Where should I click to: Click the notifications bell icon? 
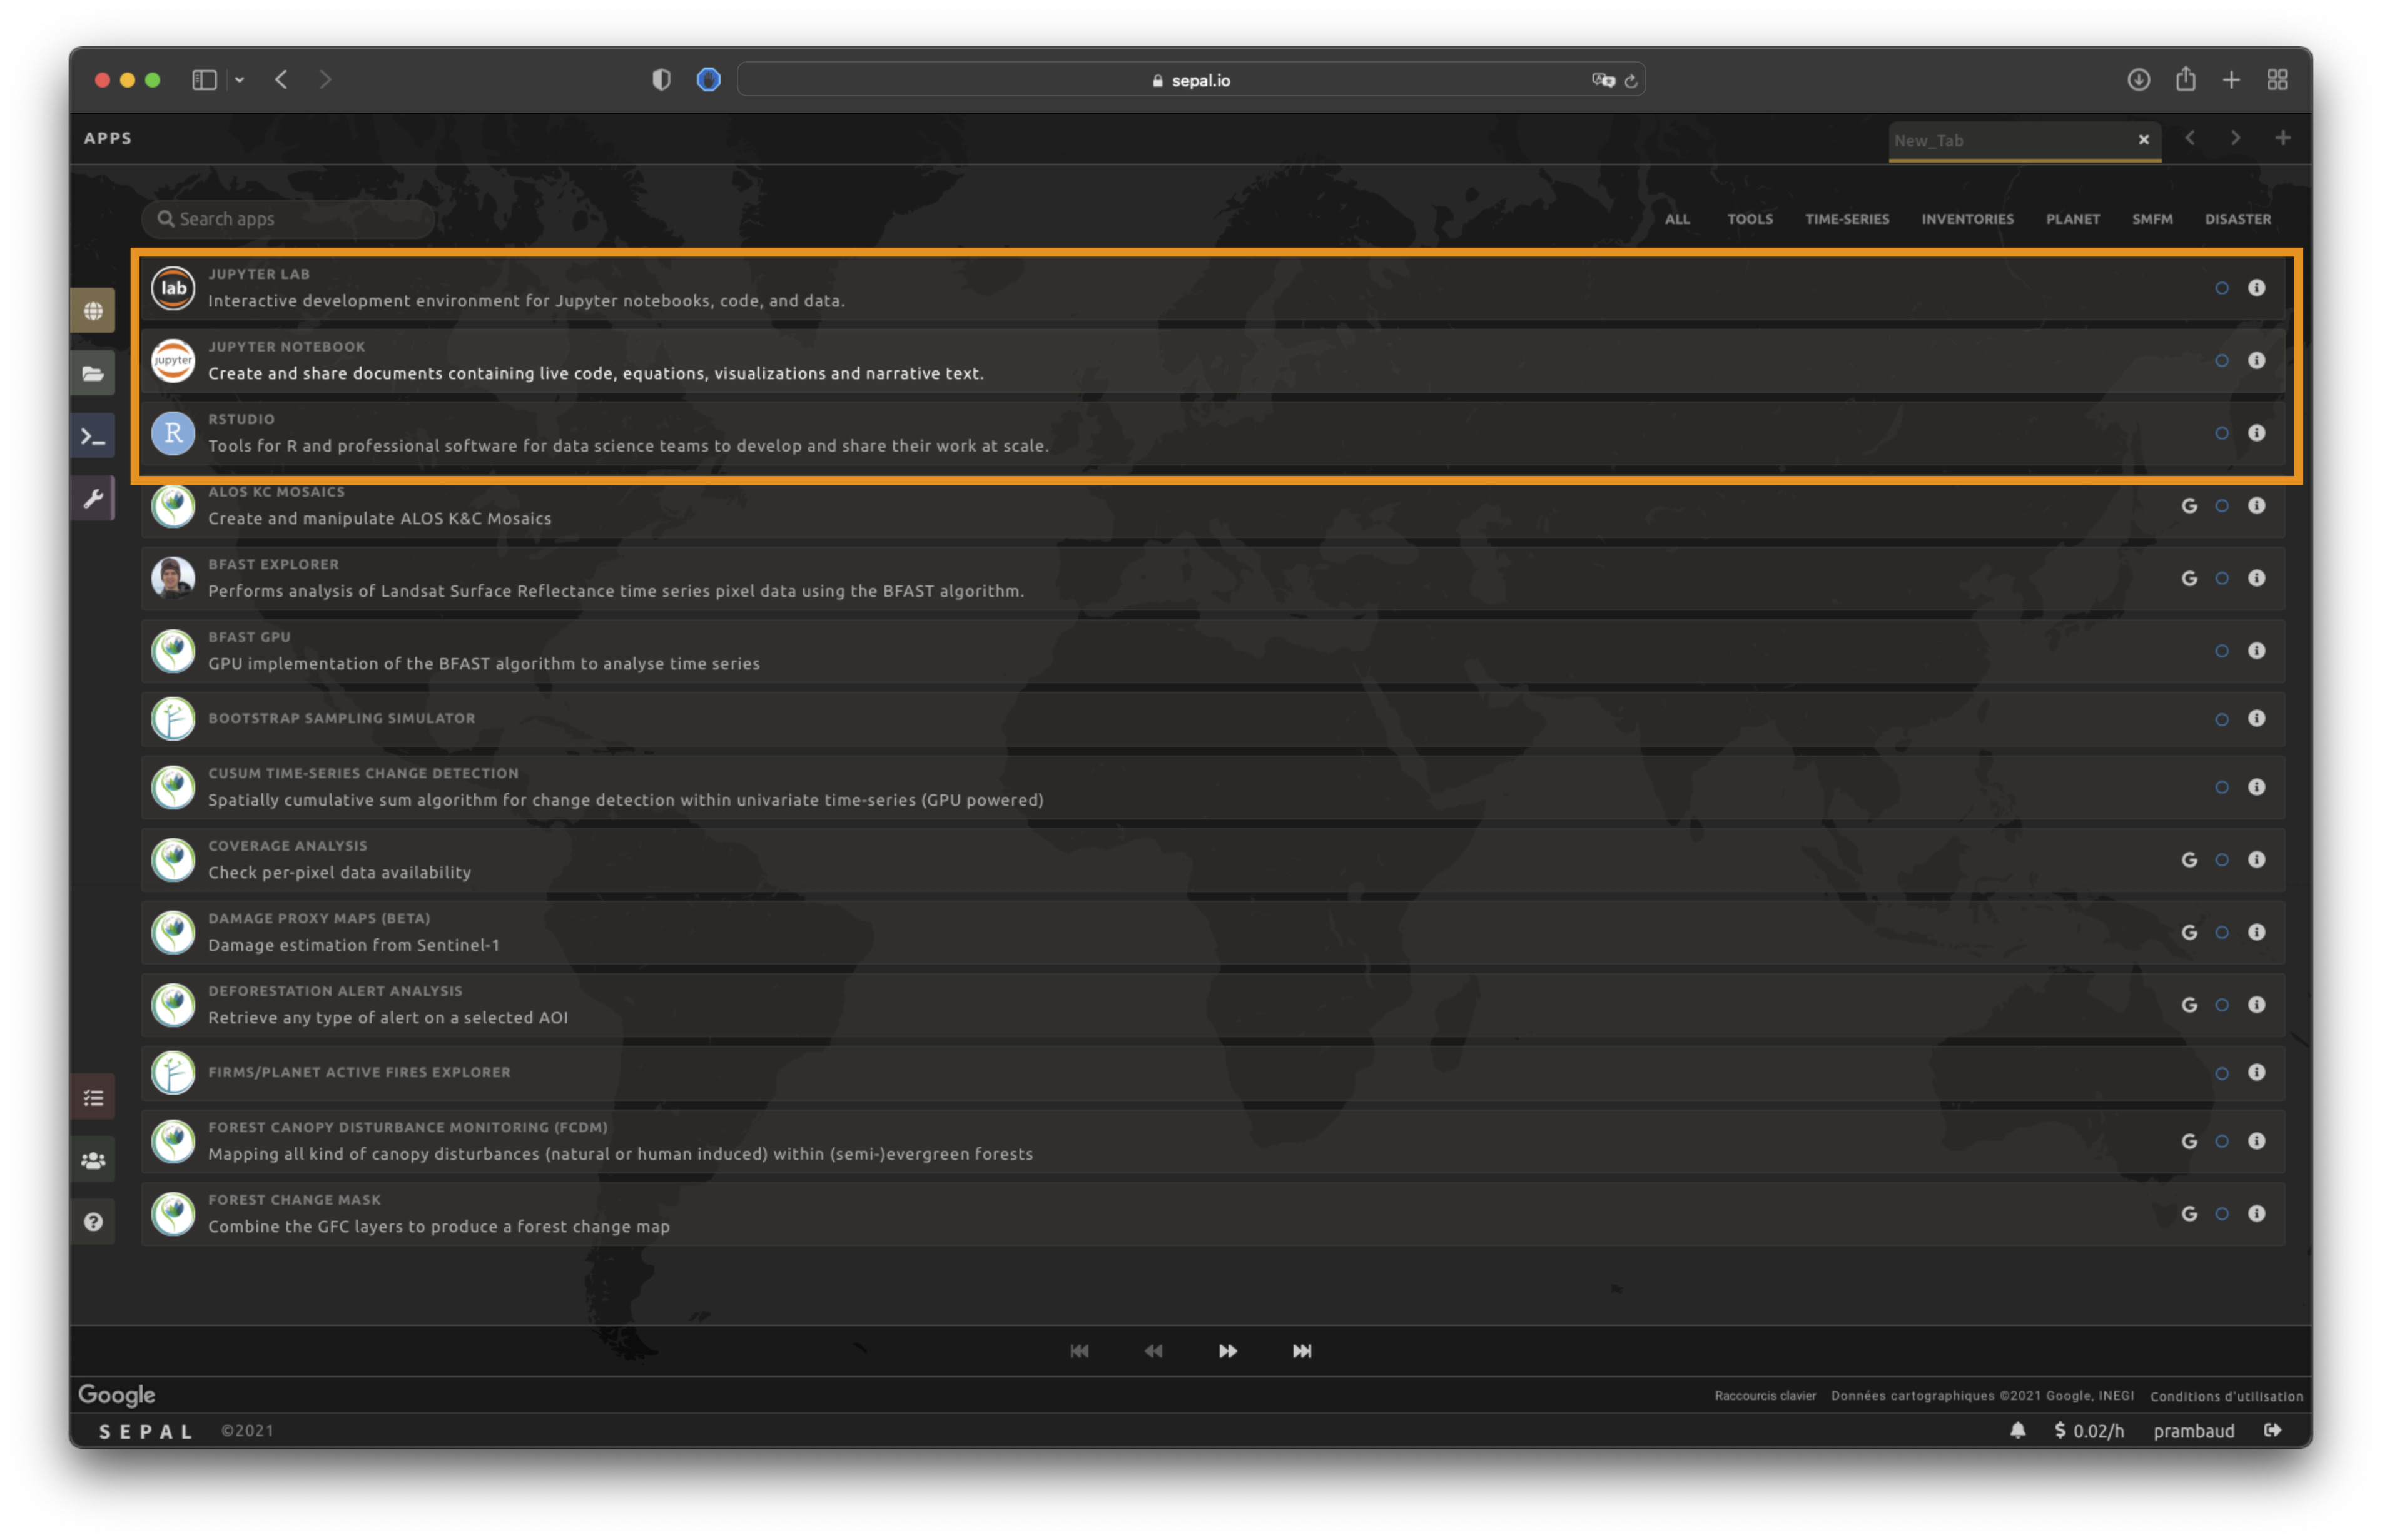[x=2017, y=1430]
